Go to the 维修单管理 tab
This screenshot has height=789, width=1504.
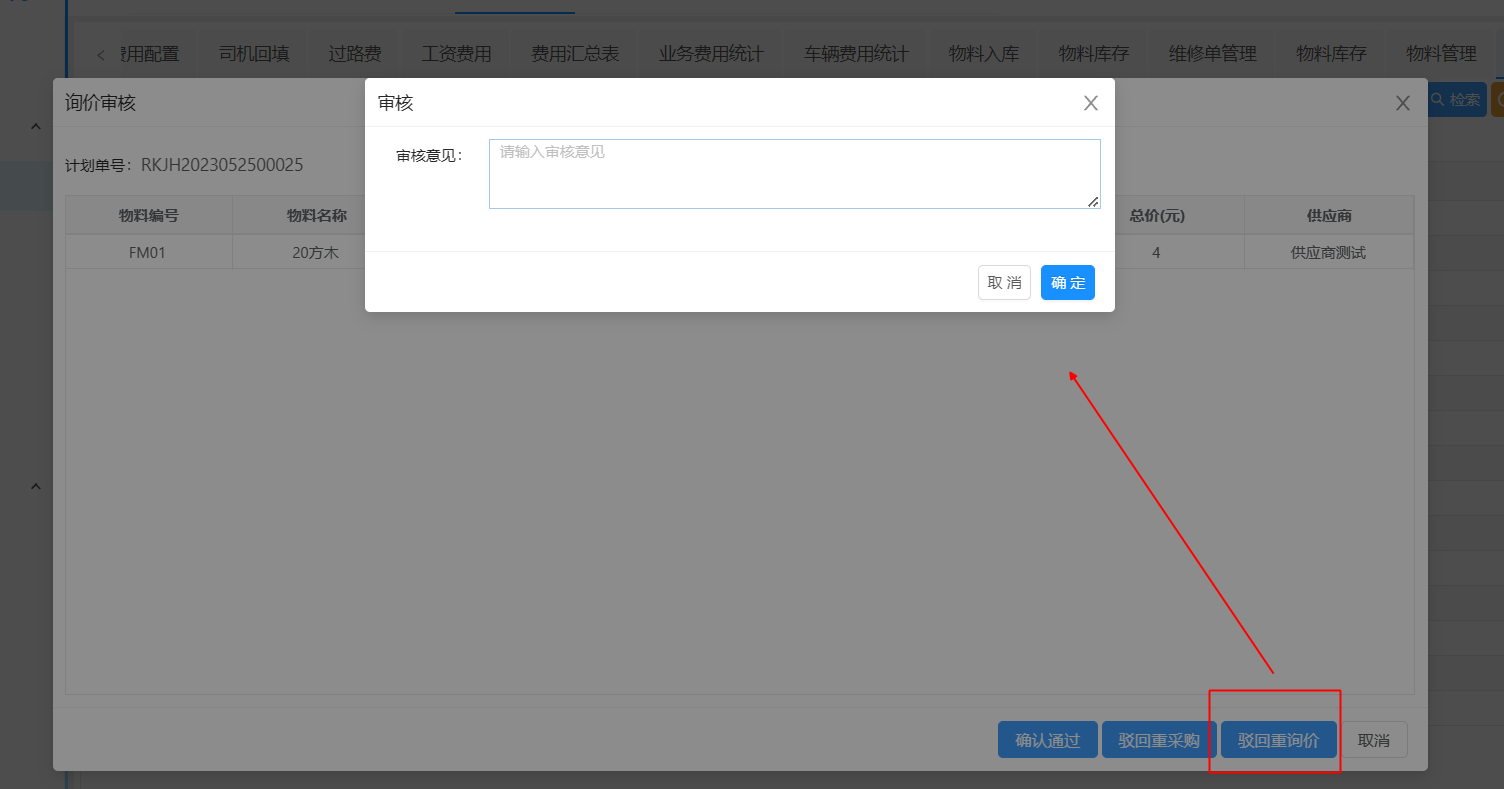1212,54
